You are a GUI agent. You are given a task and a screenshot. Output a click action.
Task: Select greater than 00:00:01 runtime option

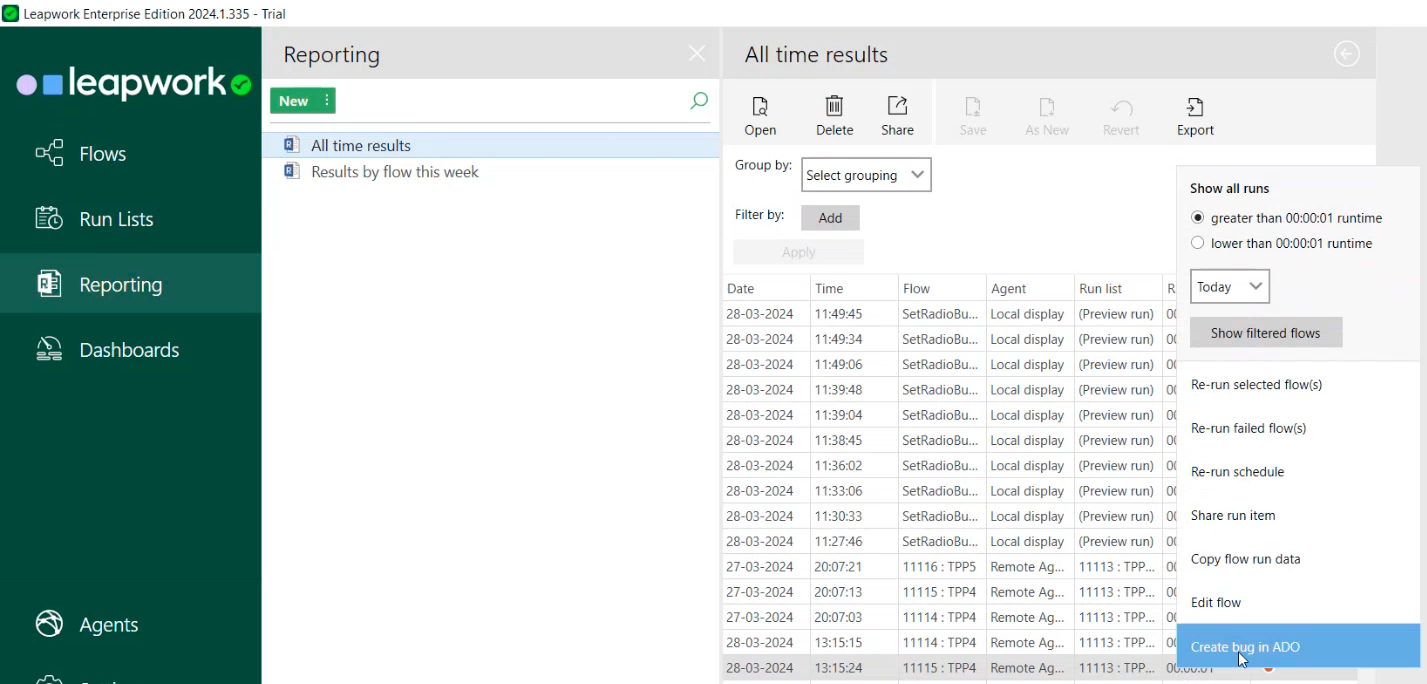pyautogui.click(x=1198, y=218)
